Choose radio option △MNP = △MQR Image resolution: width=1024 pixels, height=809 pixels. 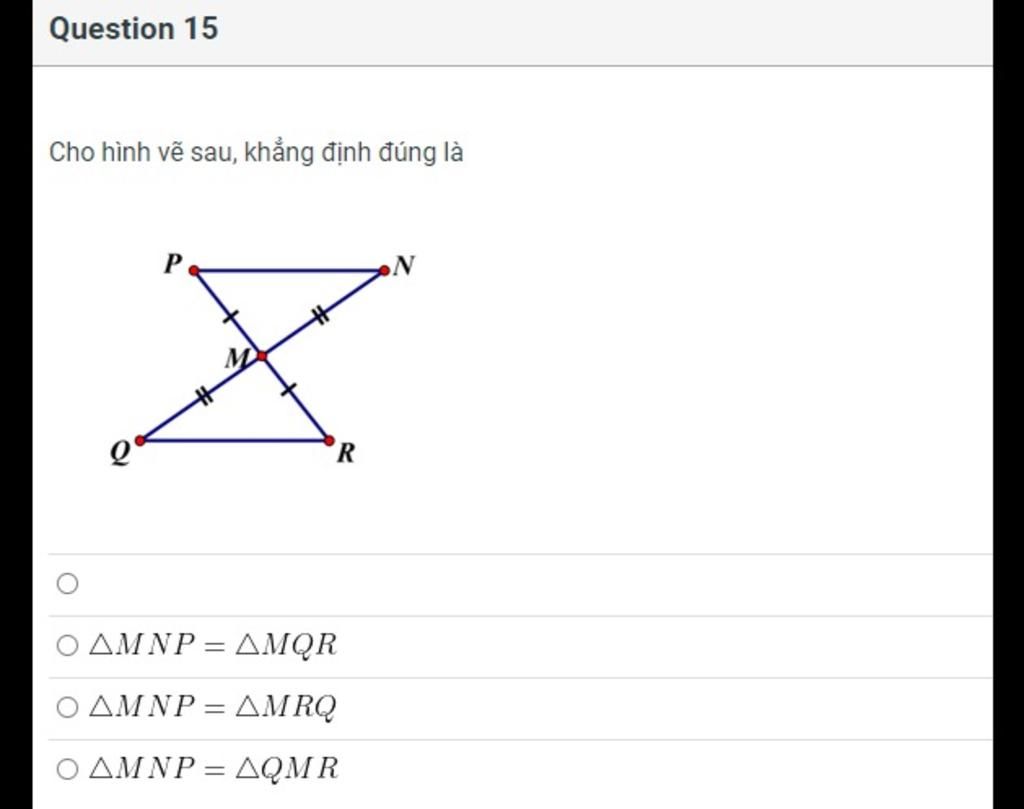coord(67,645)
